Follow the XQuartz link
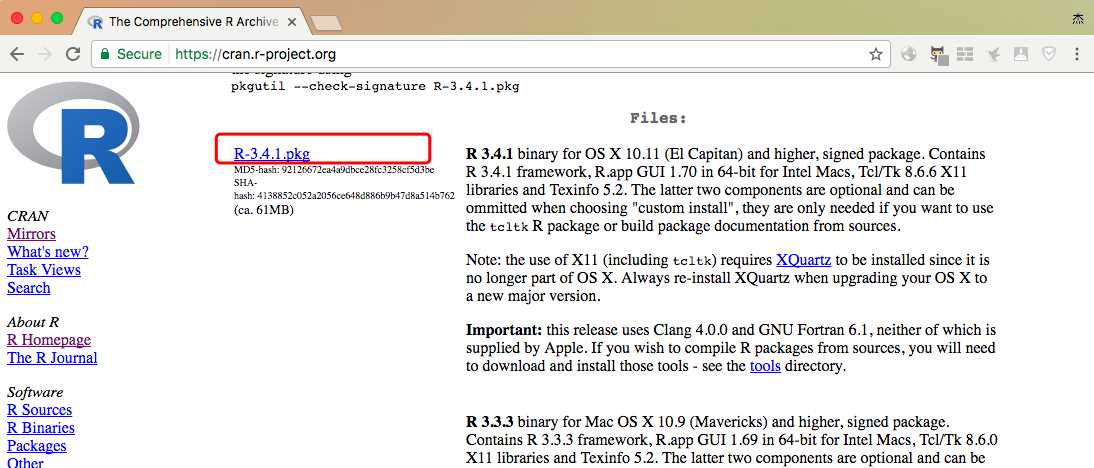The height and width of the screenshot is (468, 1094). pyautogui.click(x=803, y=261)
